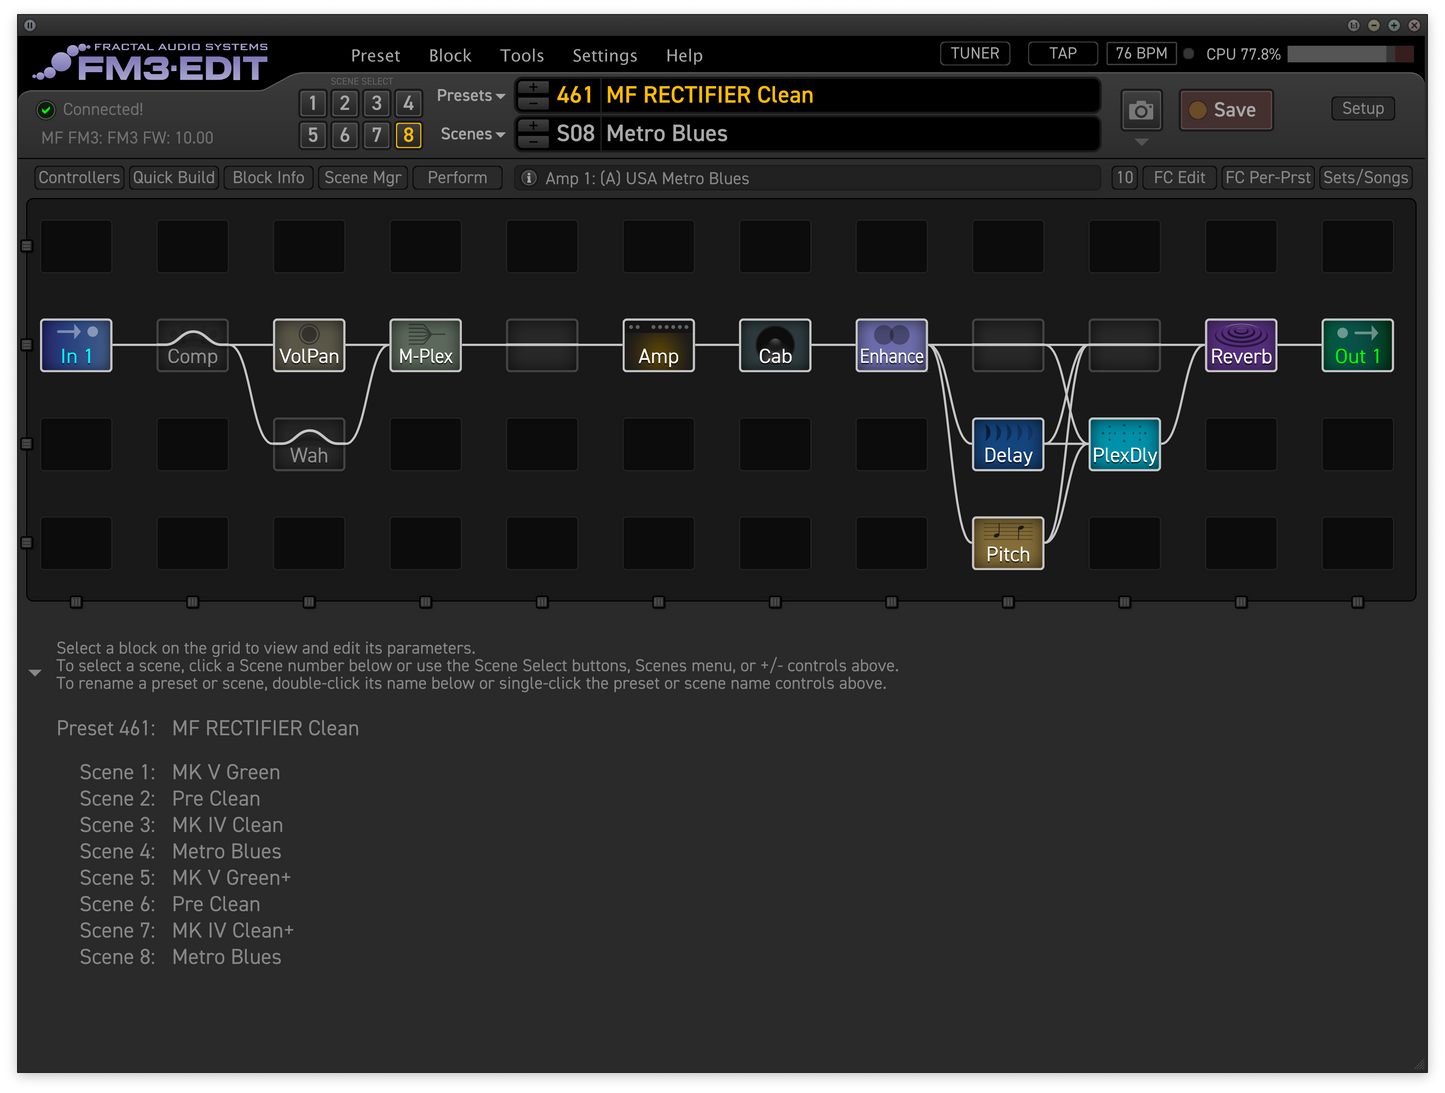The image size is (1445, 1093).
Task: Open the Settings menu
Action: (604, 56)
